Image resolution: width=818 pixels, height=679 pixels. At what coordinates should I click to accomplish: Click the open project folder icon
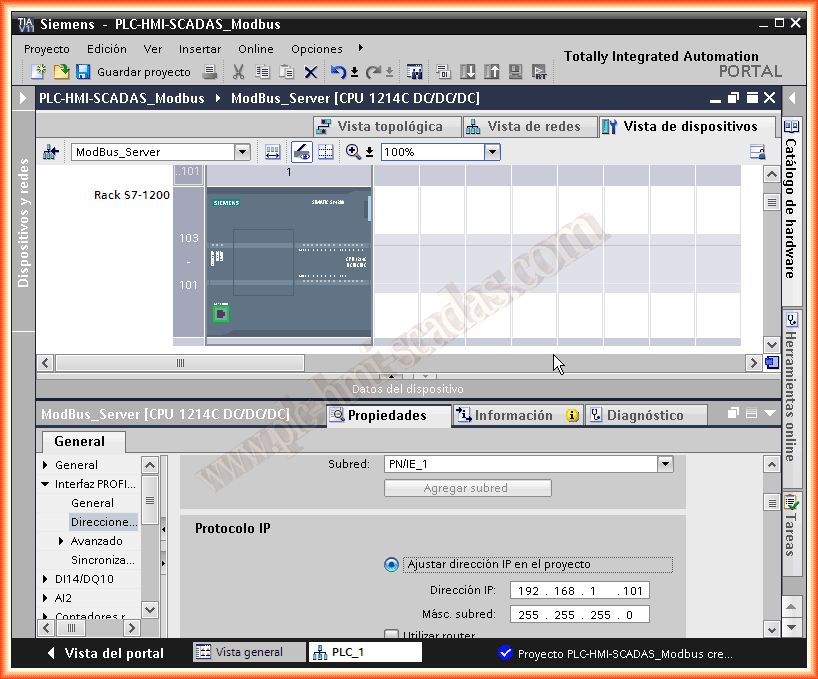(x=61, y=72)
